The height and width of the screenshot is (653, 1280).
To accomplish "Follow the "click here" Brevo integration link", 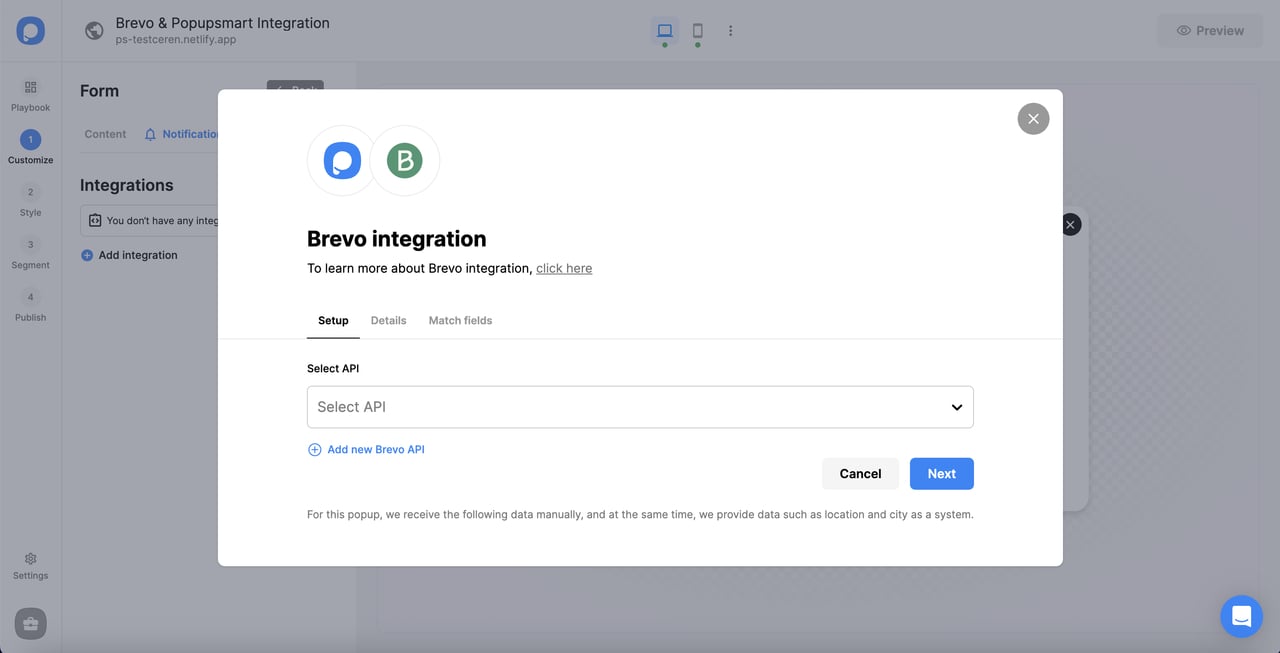I will tap(563, 268).
